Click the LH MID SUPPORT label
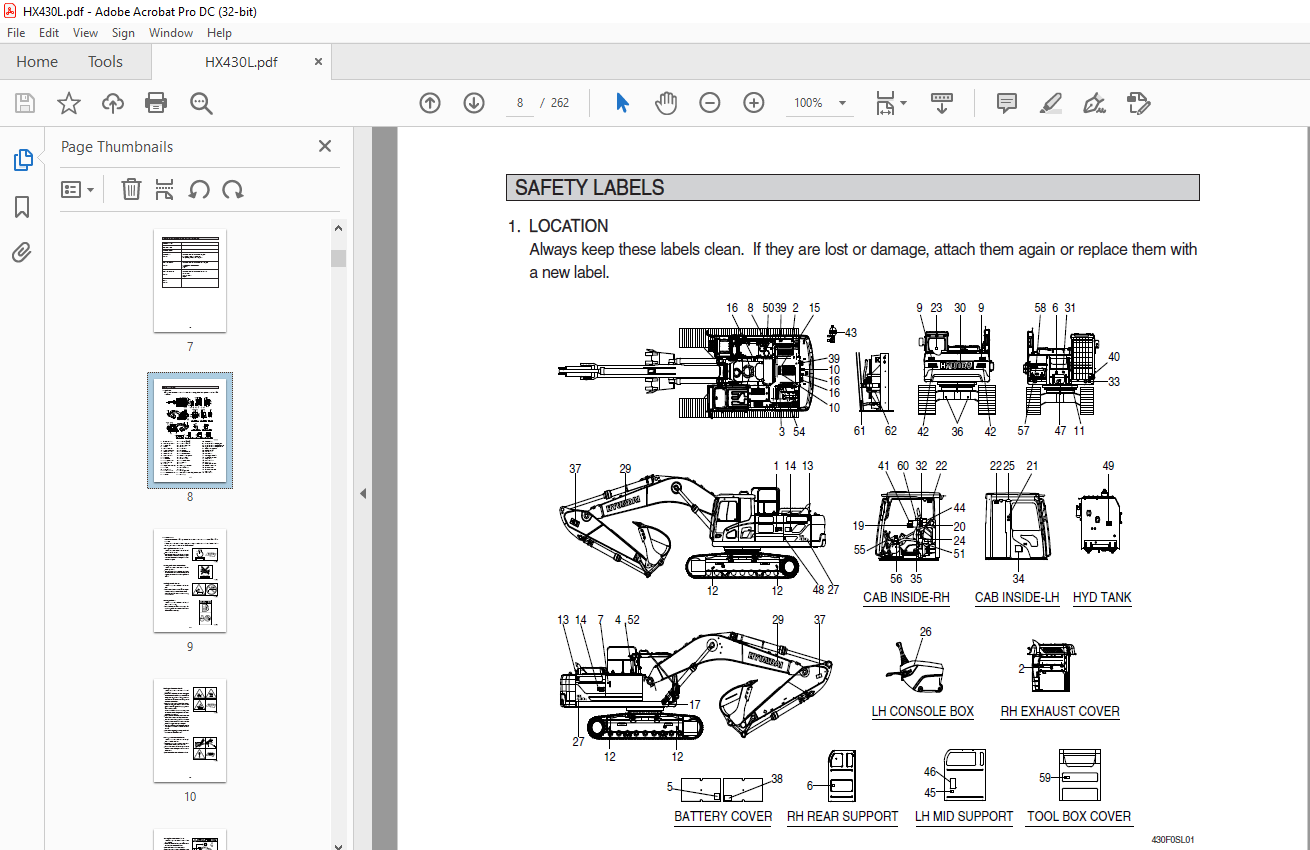Viewport: 1310px width, 850px height. [x=964, y=817]
